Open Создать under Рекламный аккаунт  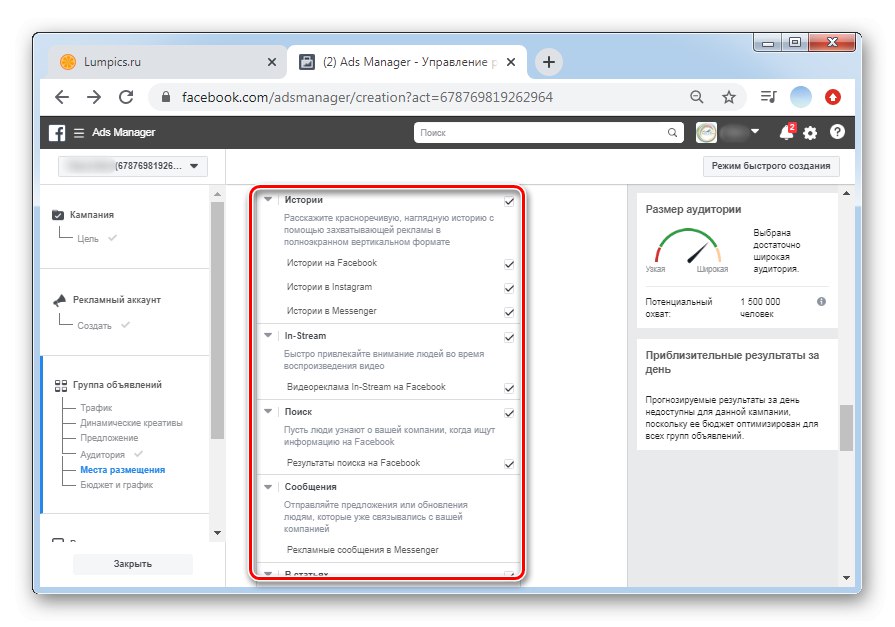[x=94, y=325]
